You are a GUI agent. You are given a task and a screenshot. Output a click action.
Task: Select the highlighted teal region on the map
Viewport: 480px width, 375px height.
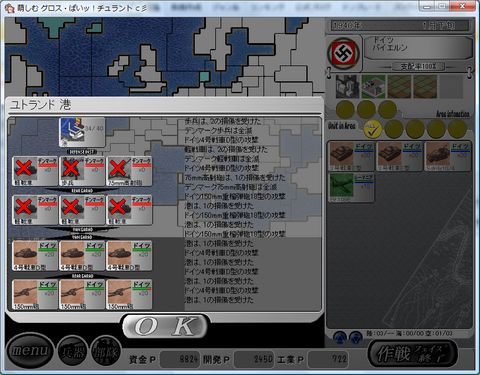[x=204, y=77]
